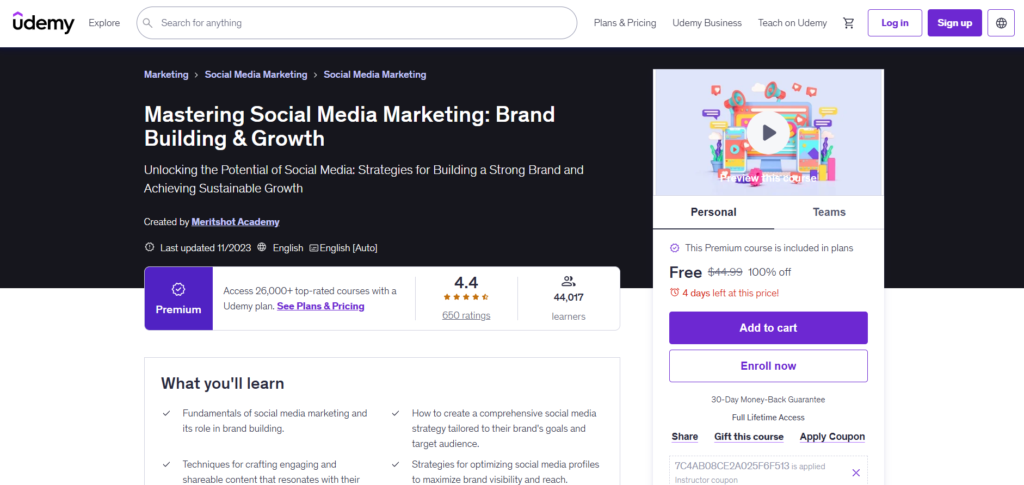This screenshot has width=1024, height=485.
Task: Click the premium check icon in sidebar
Action: [x=675, y=248]
